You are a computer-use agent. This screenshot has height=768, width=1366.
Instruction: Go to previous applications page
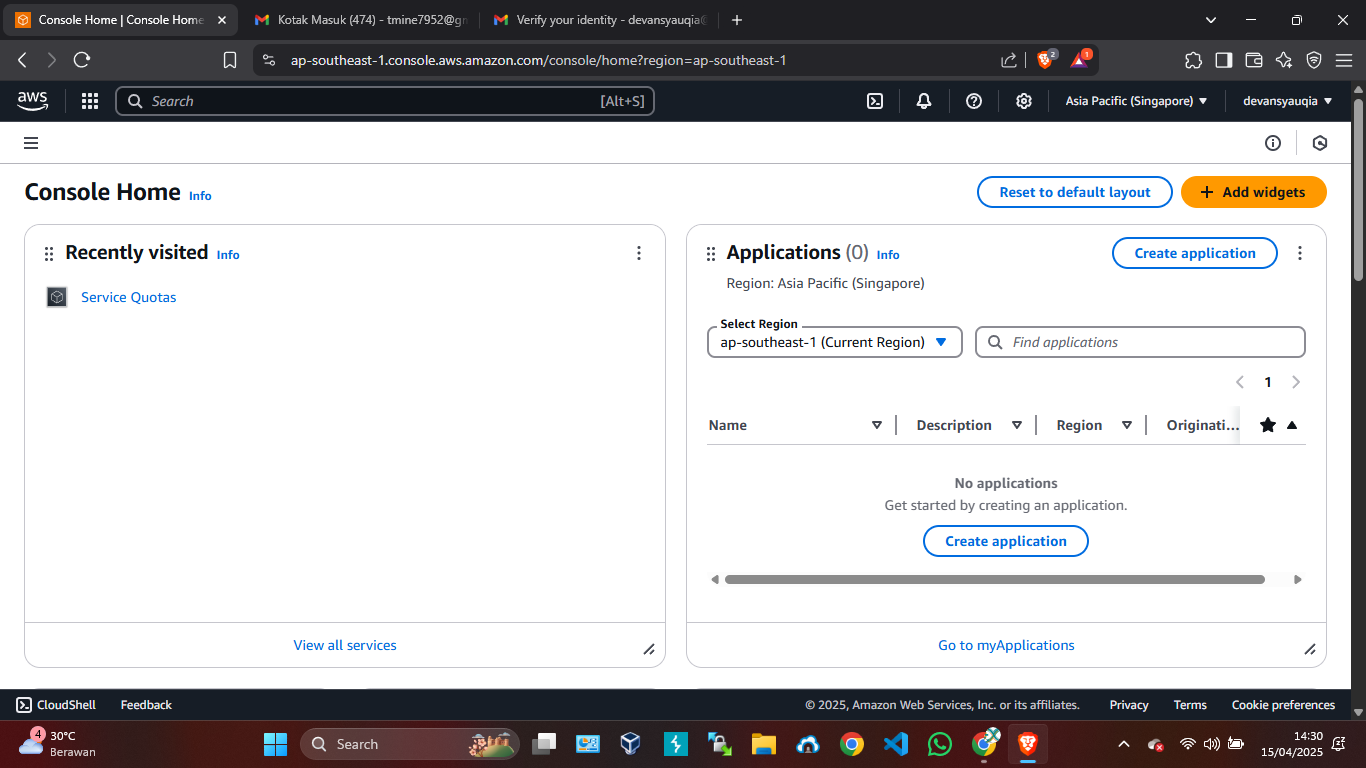coord(1240,382)
